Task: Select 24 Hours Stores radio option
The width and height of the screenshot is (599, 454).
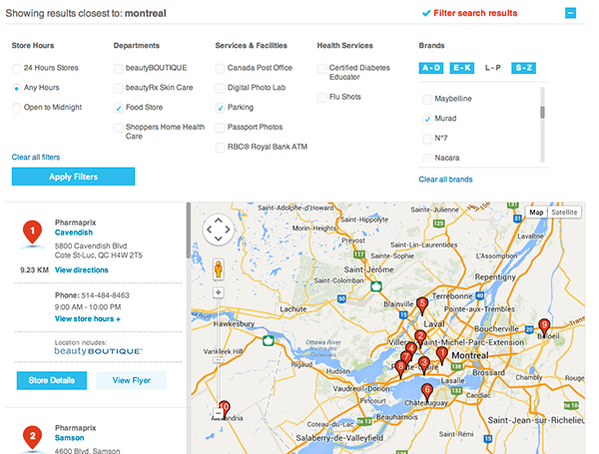Action: (16, 68)
